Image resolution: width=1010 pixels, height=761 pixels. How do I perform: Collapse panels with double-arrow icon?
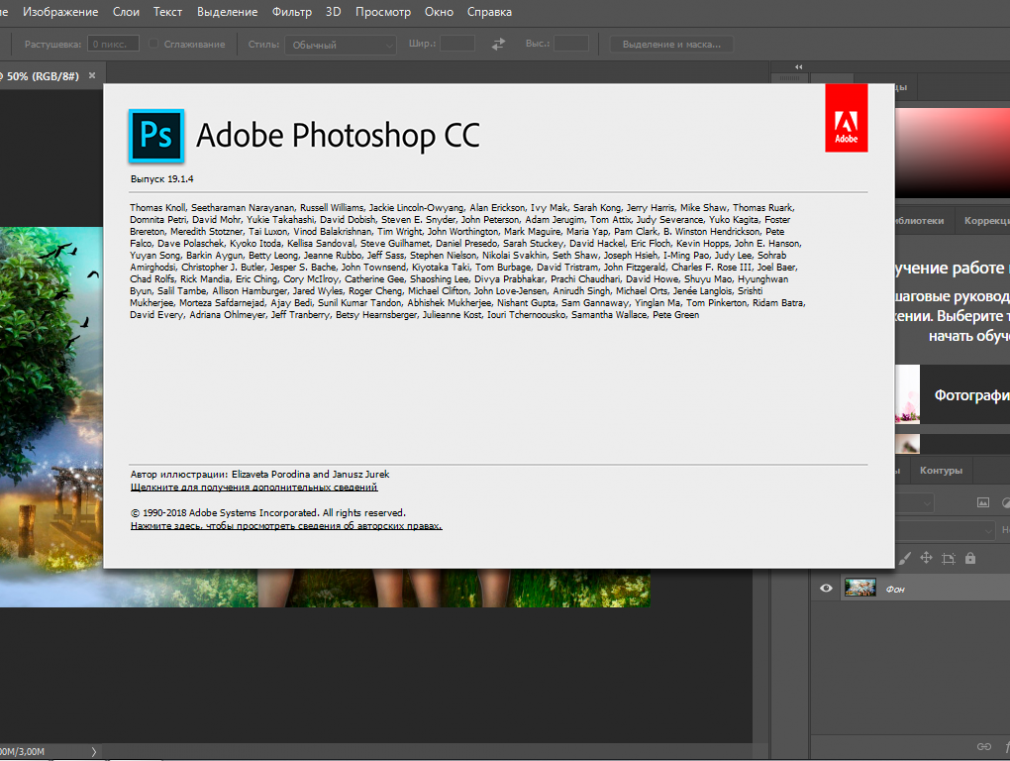pos(799,67)
